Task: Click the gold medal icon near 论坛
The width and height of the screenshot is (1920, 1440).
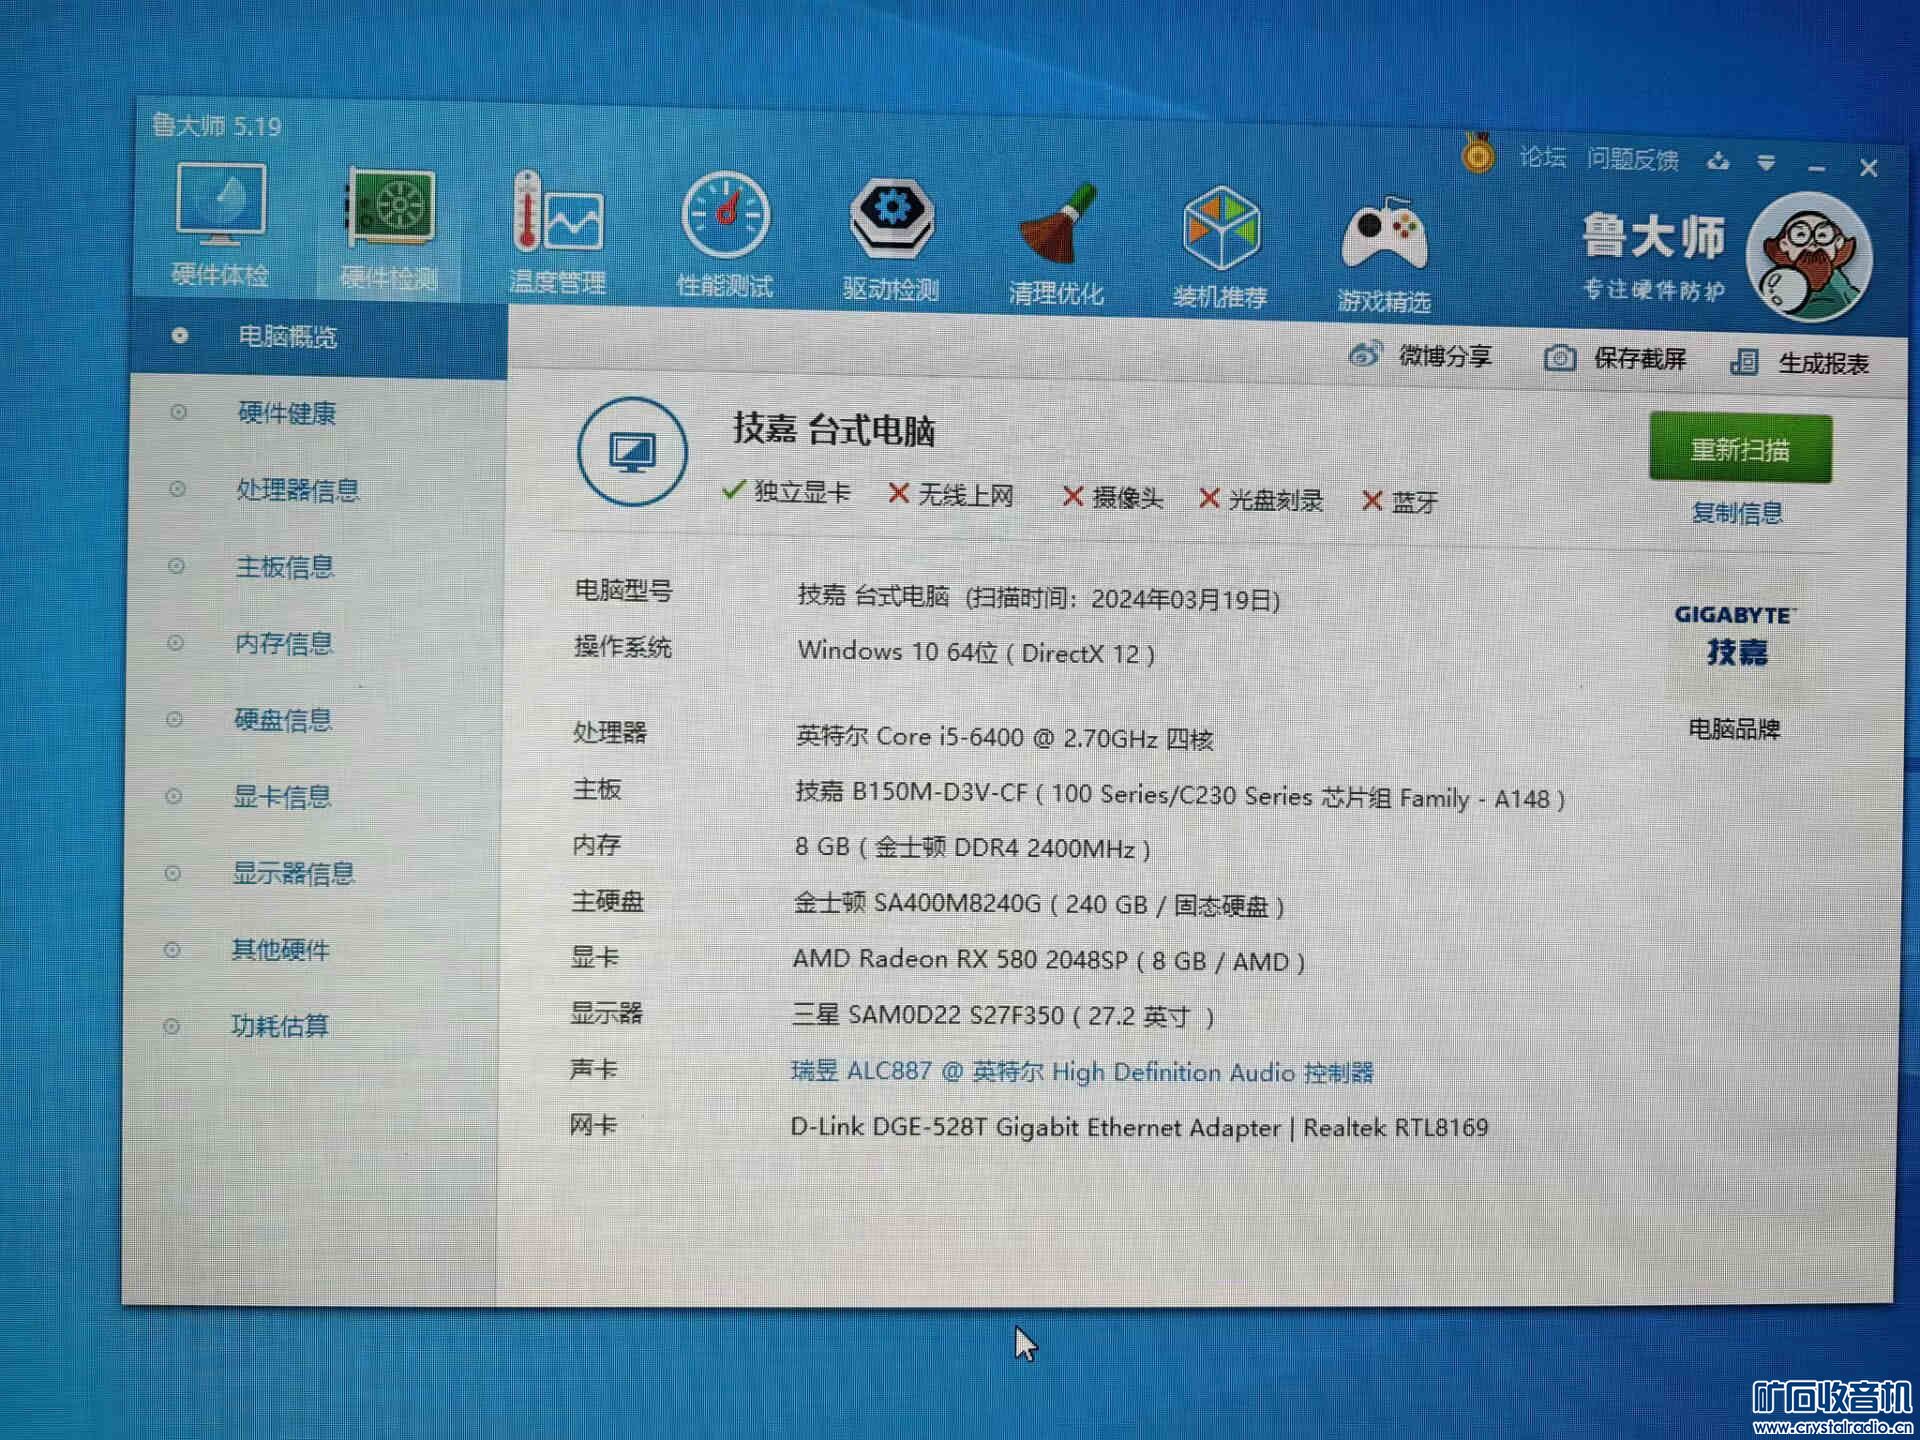Action: [1477, 155]
